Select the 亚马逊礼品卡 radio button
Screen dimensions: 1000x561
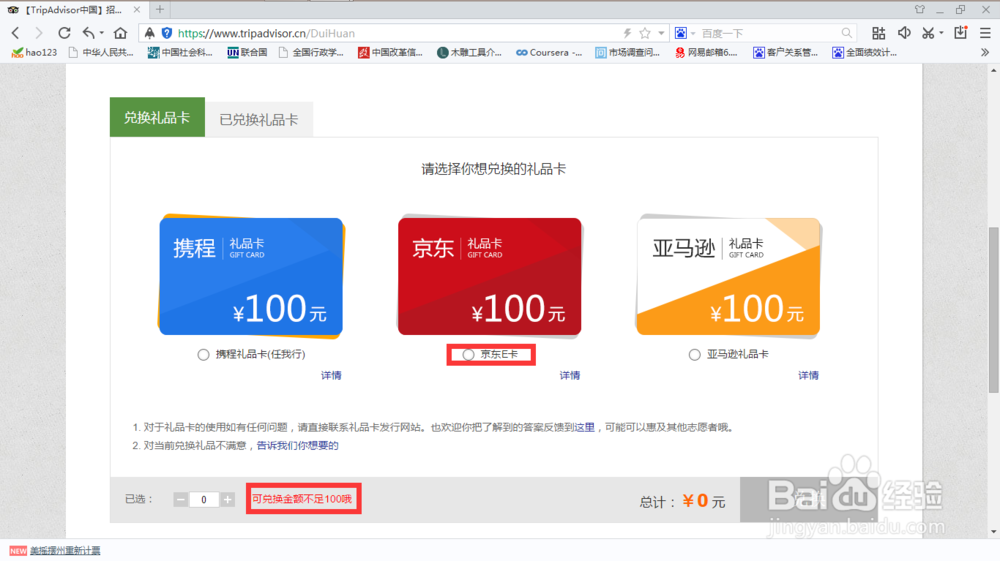click(695, 354)
